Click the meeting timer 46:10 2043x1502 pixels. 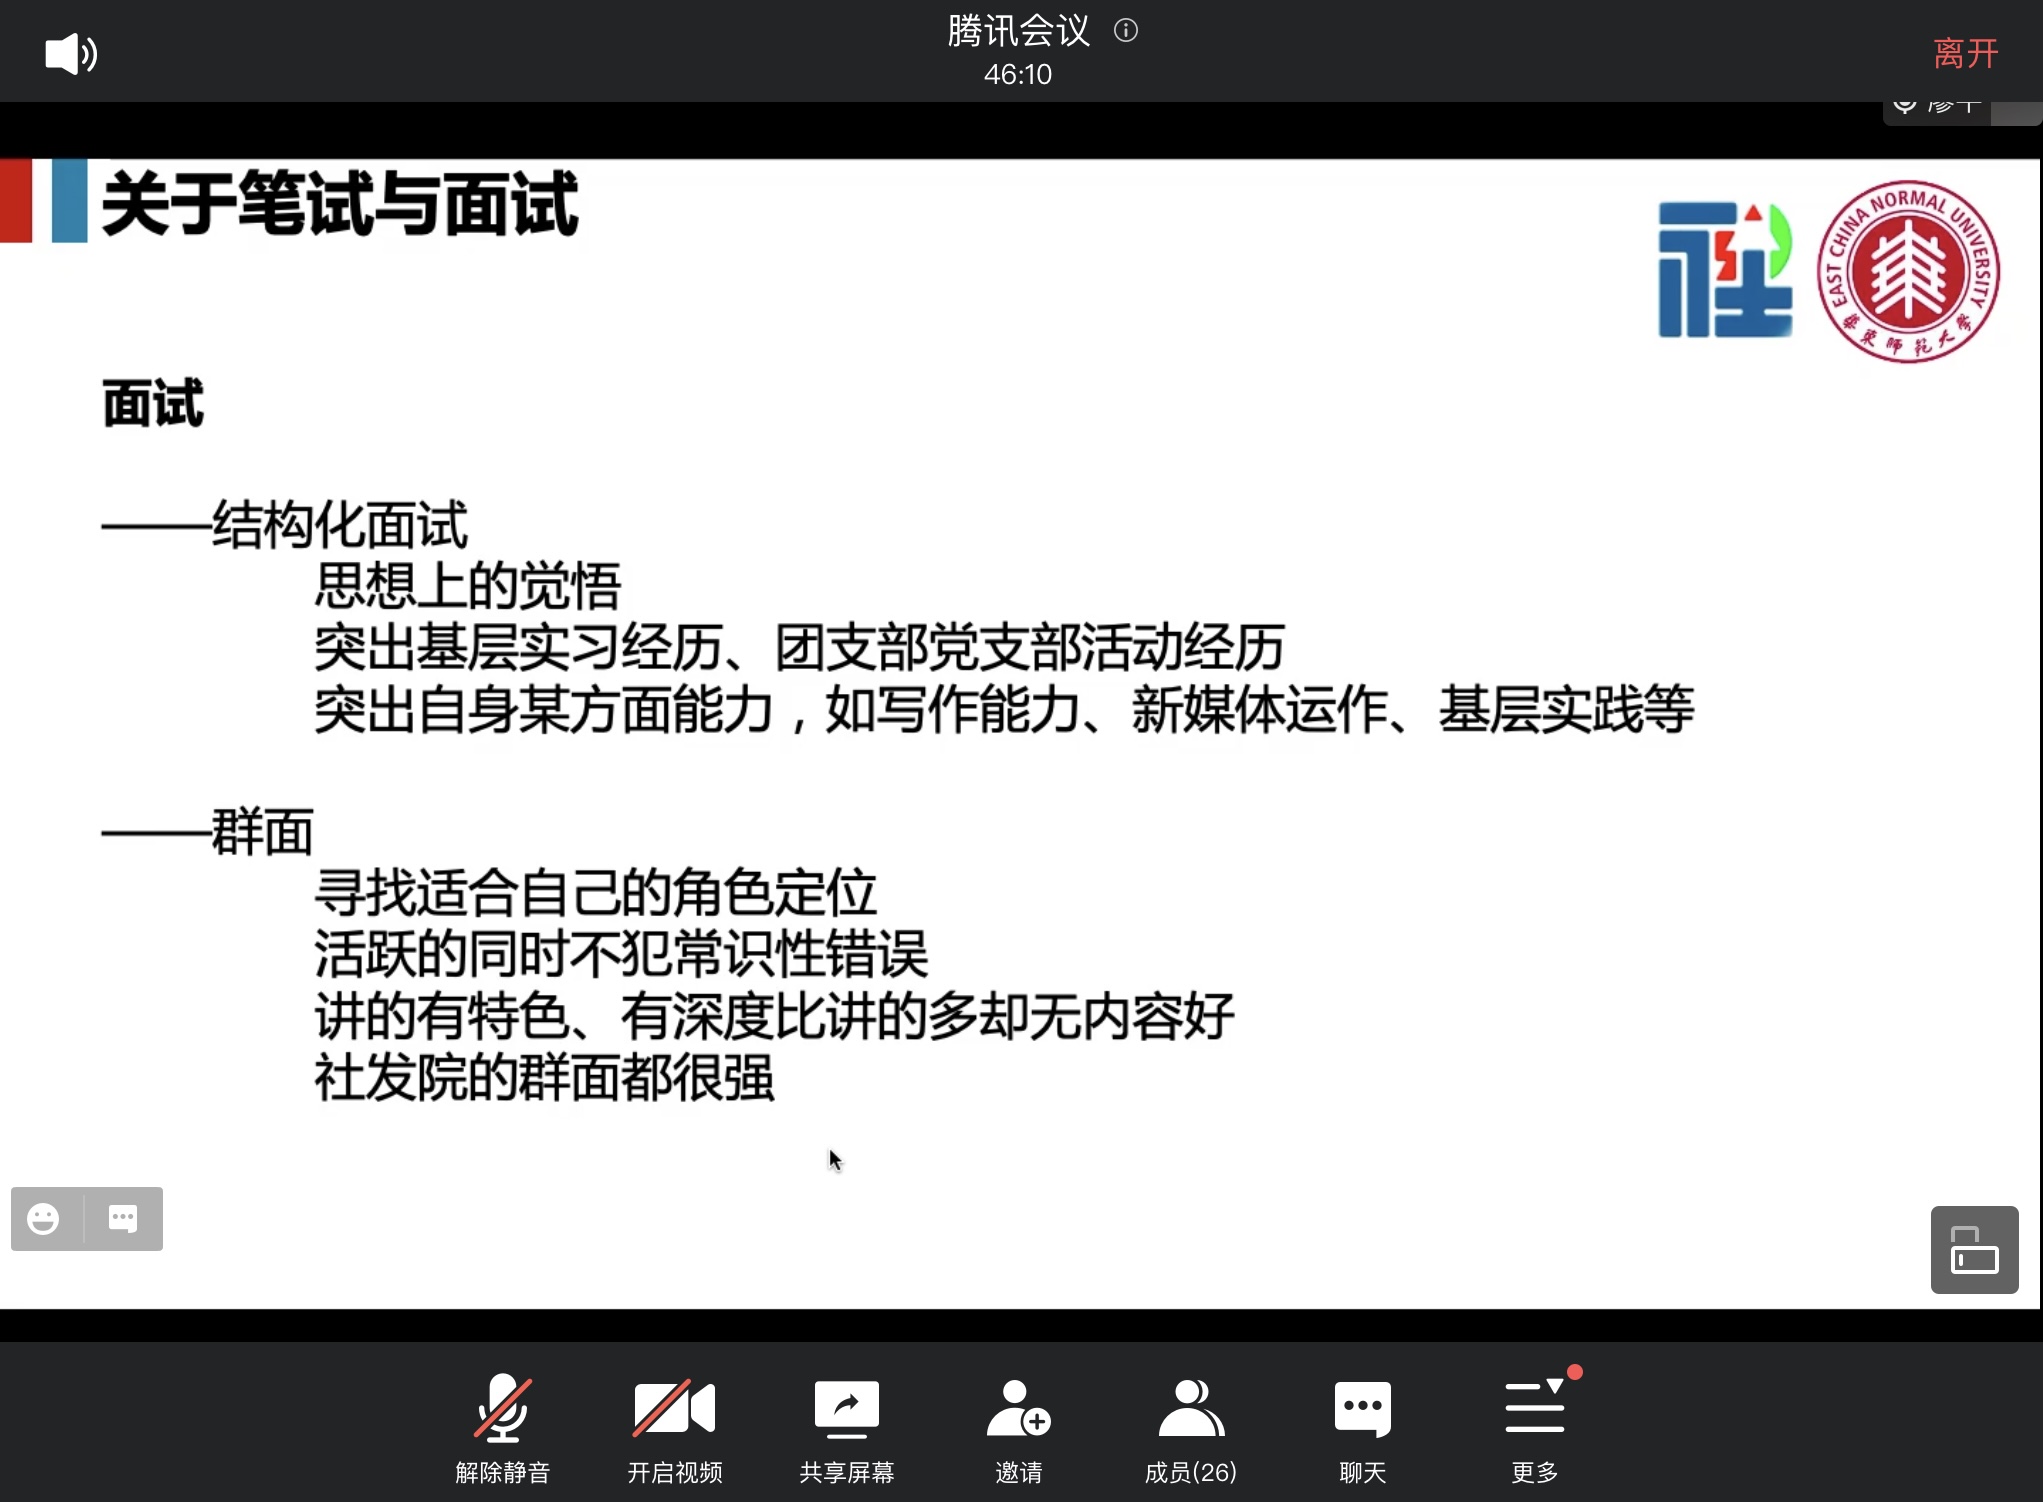[x=1017, y=75]
